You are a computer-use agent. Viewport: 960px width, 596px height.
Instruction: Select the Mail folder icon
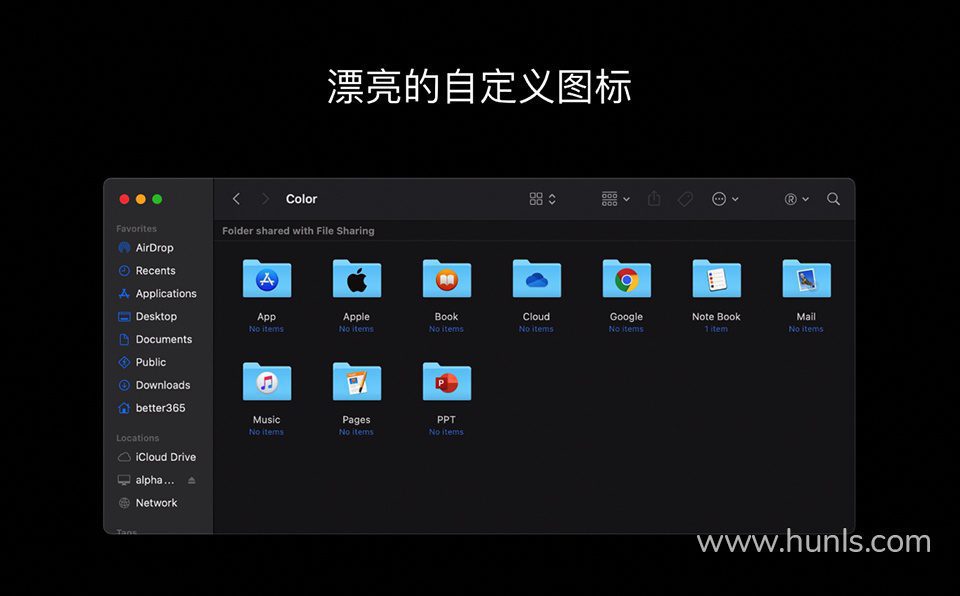tap(807, 279)
